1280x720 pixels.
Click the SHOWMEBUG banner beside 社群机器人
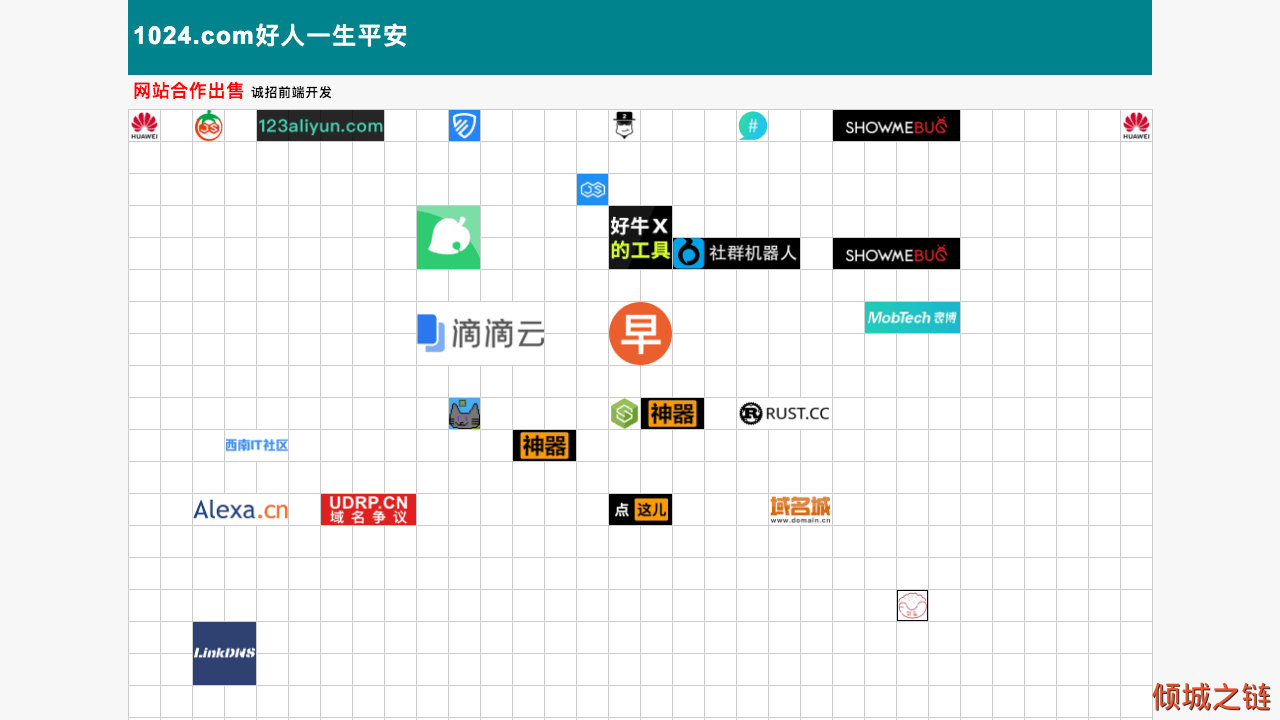coord(896,254)
